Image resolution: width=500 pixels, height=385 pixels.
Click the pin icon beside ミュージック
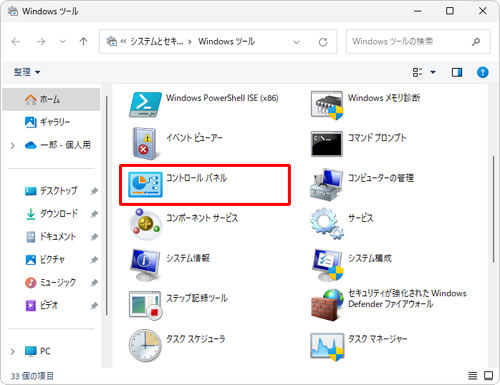point(94,283)
